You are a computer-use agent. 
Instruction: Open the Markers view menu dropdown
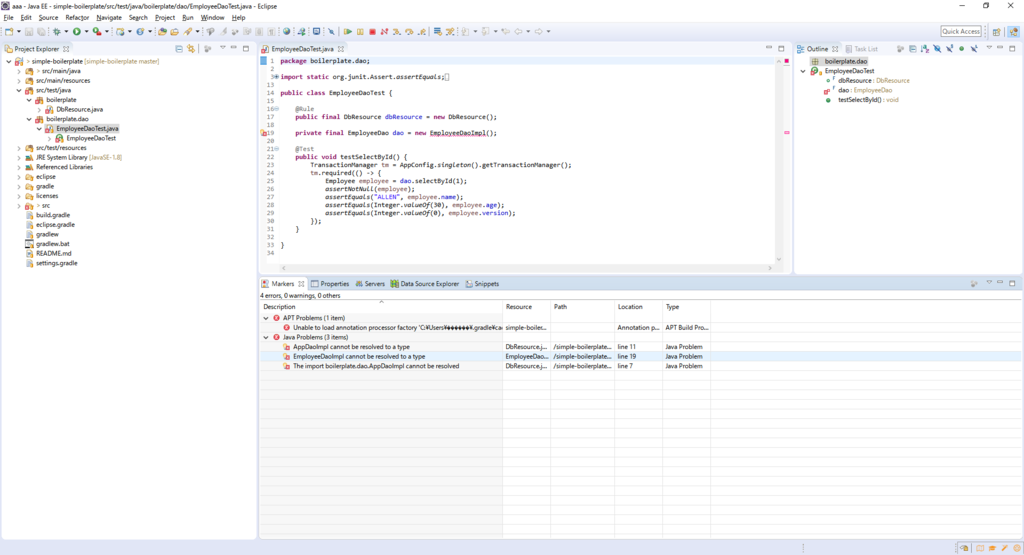coord(989,283)
